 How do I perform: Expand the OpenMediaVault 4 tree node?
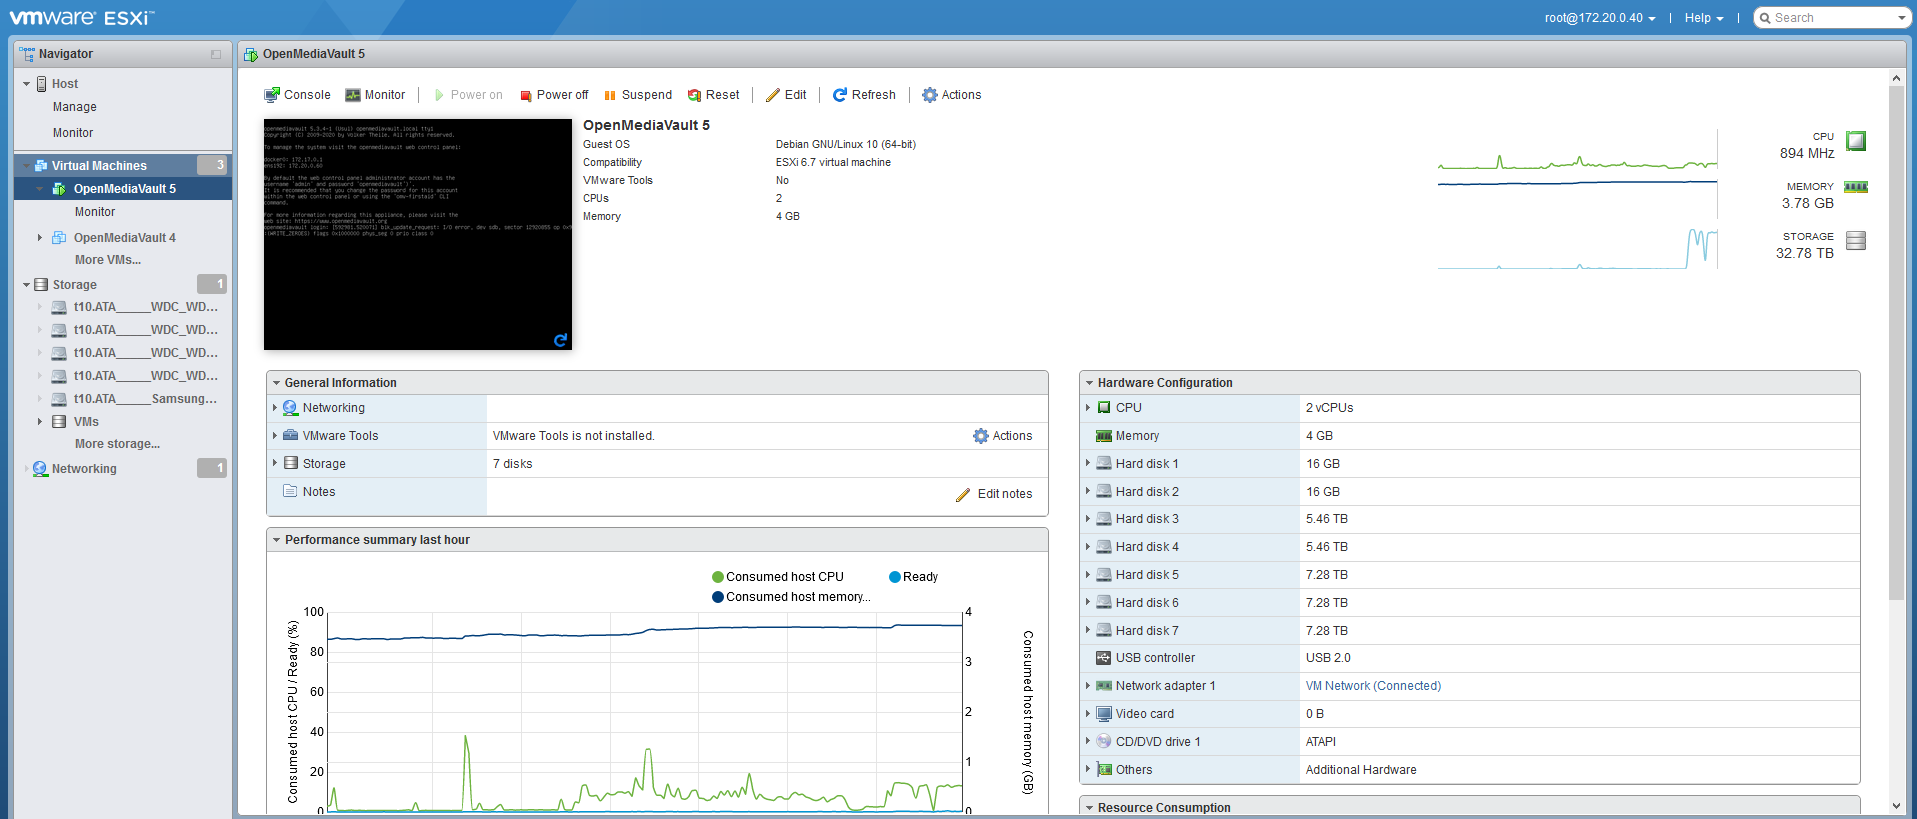(40, 238)
